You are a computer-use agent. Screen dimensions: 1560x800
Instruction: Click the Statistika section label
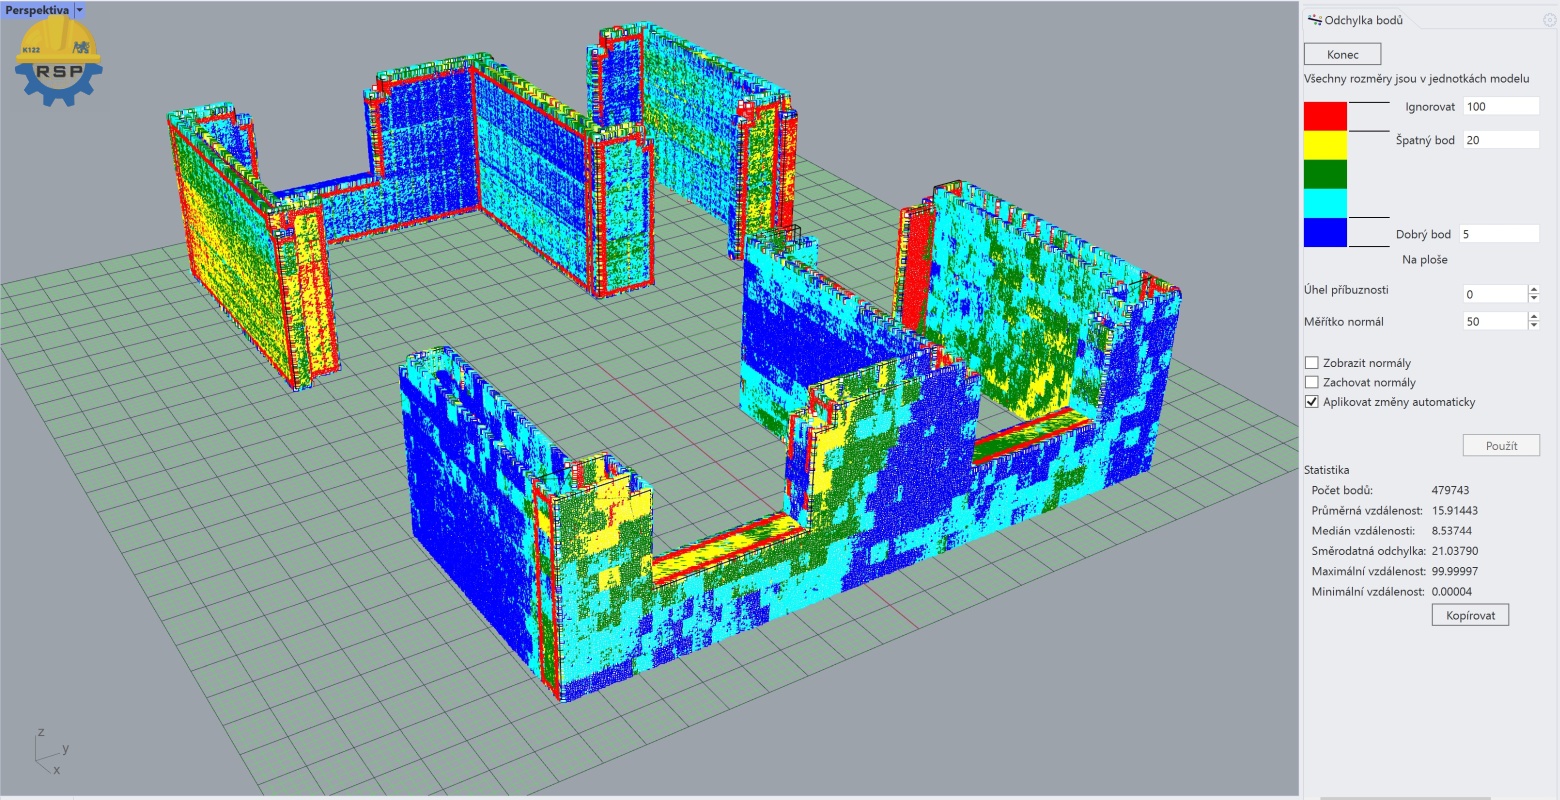[1326, 469]
